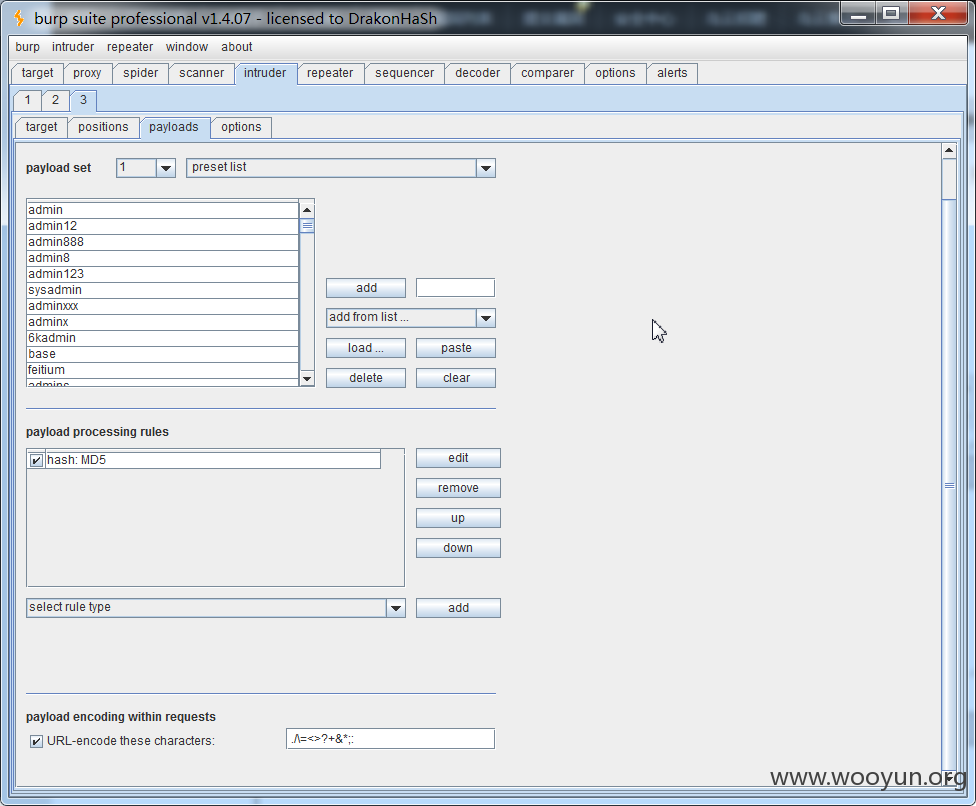Select the hash: MD5 processing rule
This screenshot has height=806, width=976.
213,461
